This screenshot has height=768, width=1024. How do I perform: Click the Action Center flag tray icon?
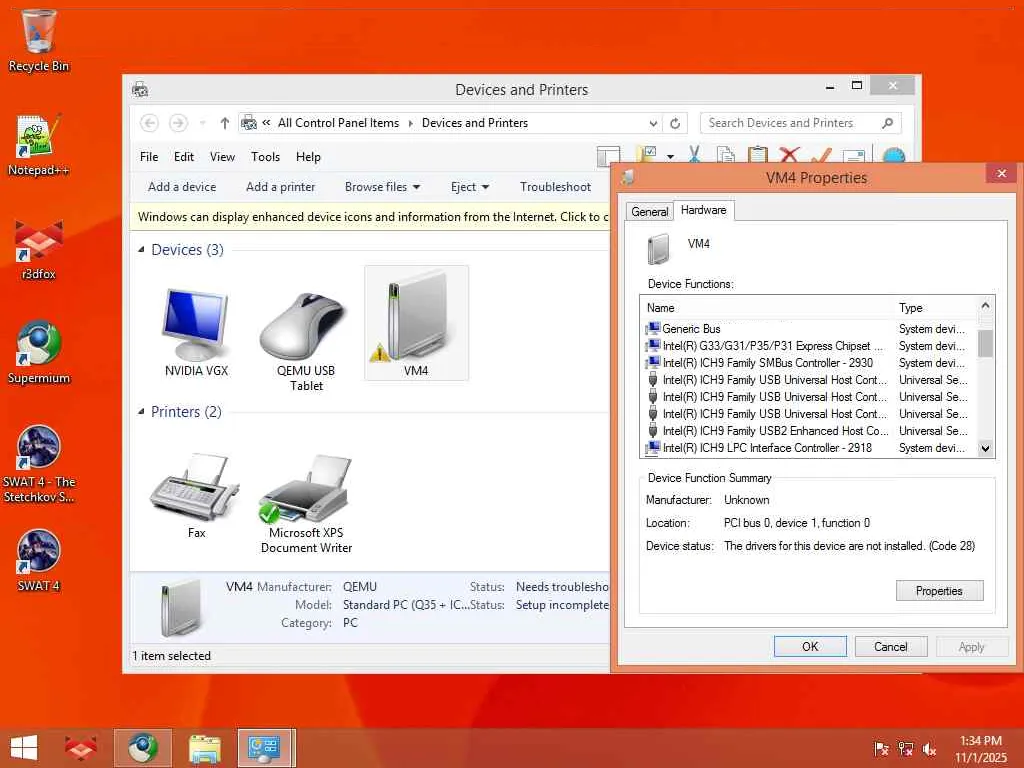click(x=881, y=748)
